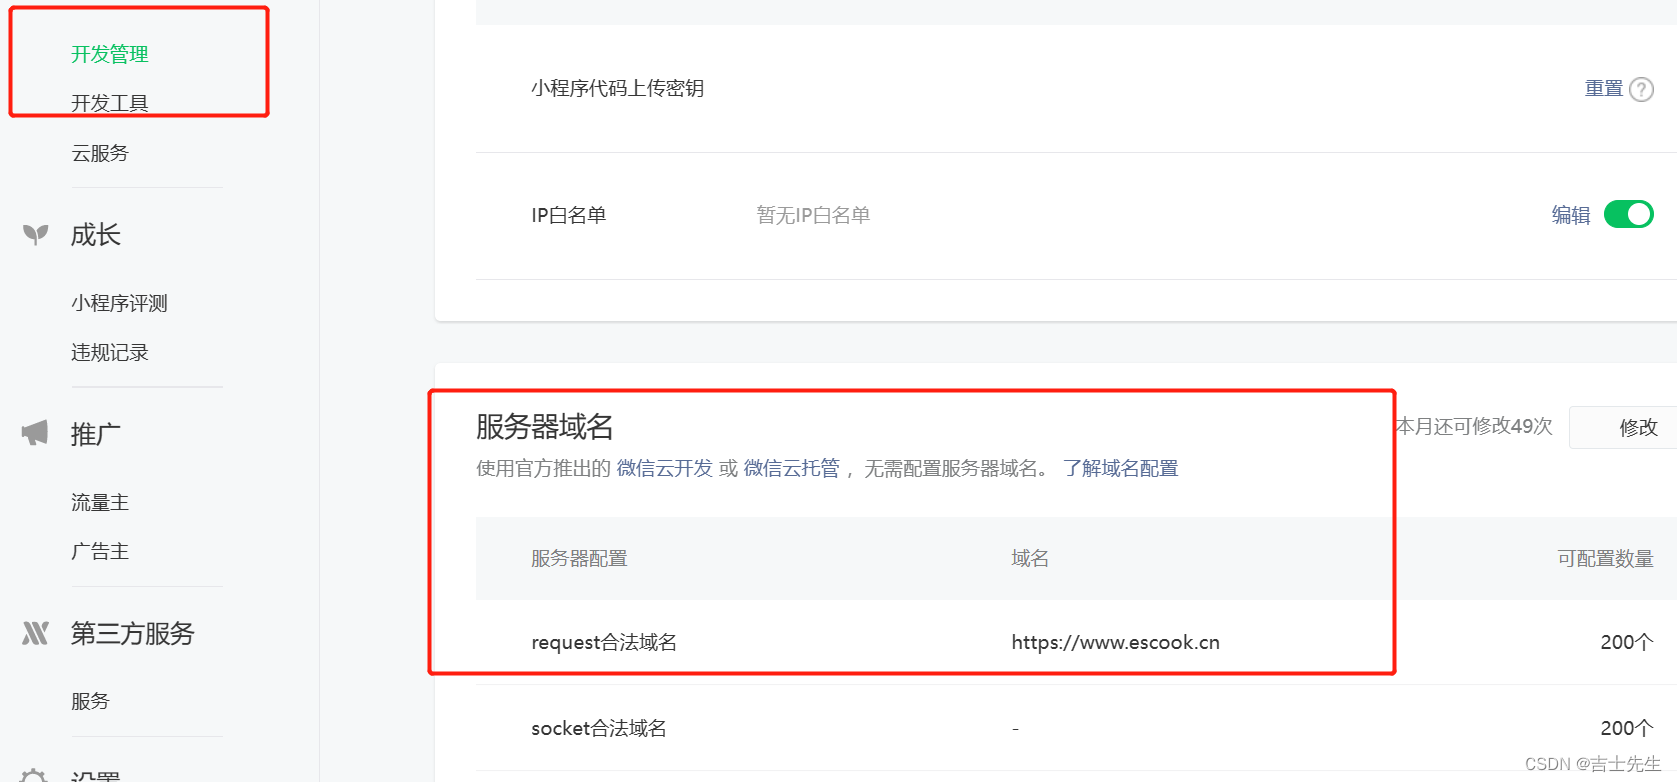Select the 成长 section heading
The width and height of the screenshot is (1677, 782).
click(96, 235)
